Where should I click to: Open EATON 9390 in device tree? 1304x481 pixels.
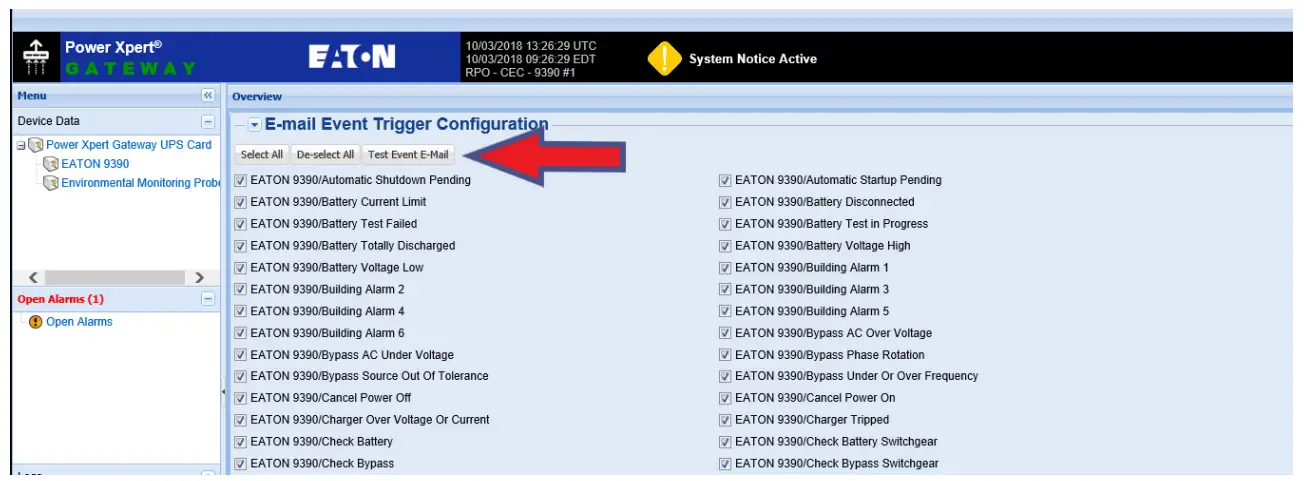(95, 164)
